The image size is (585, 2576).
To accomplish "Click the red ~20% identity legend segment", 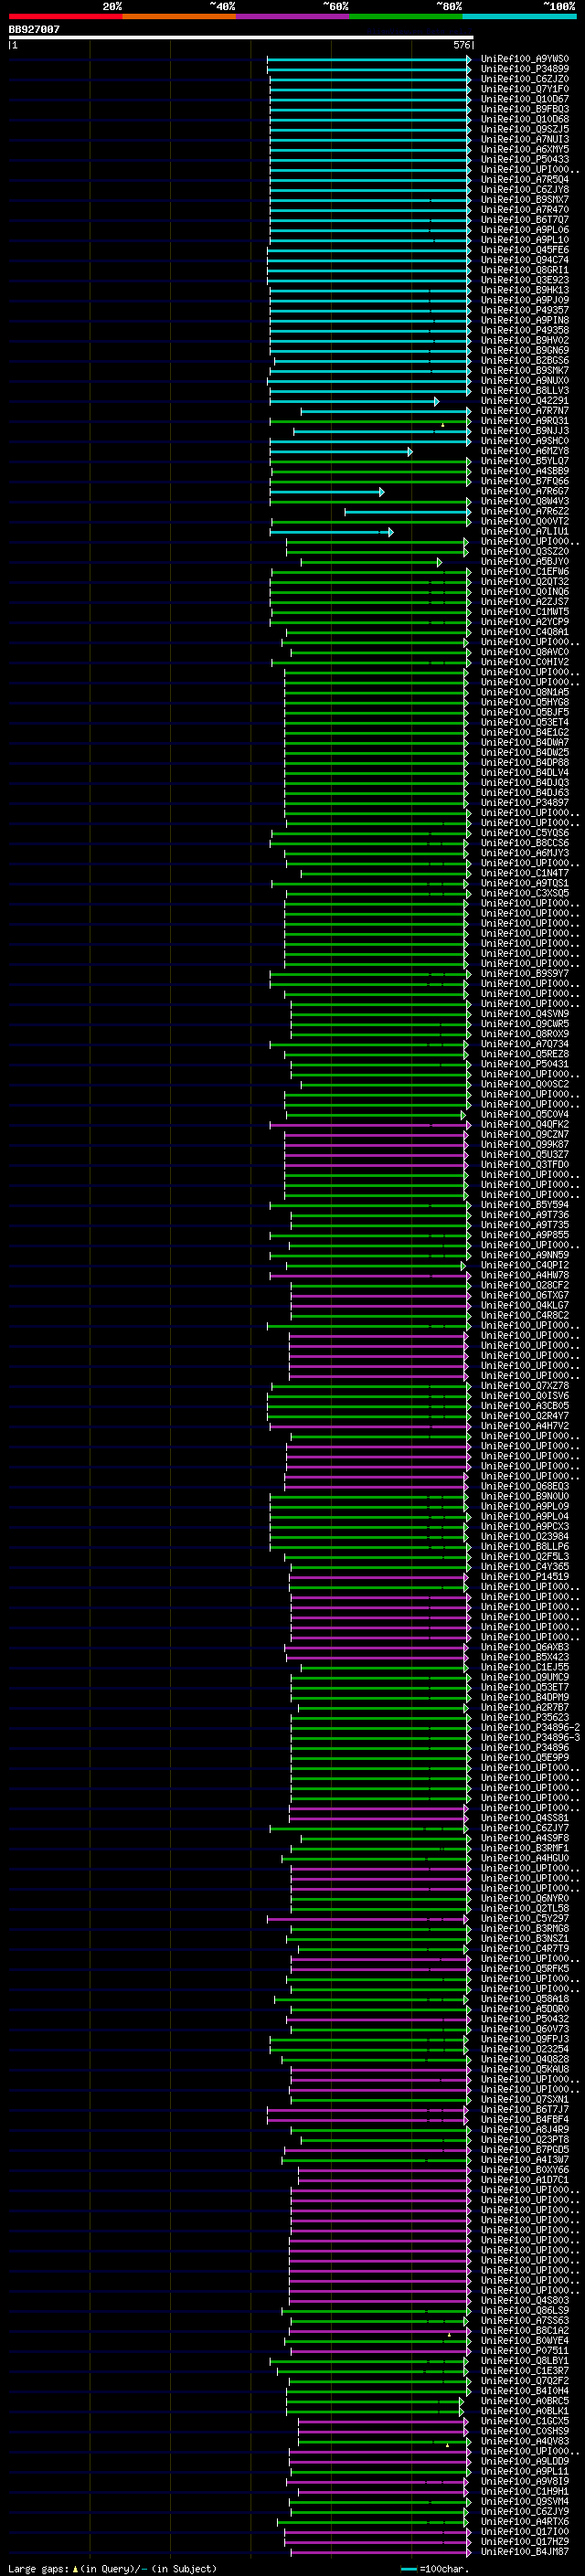I will point(65,16).
